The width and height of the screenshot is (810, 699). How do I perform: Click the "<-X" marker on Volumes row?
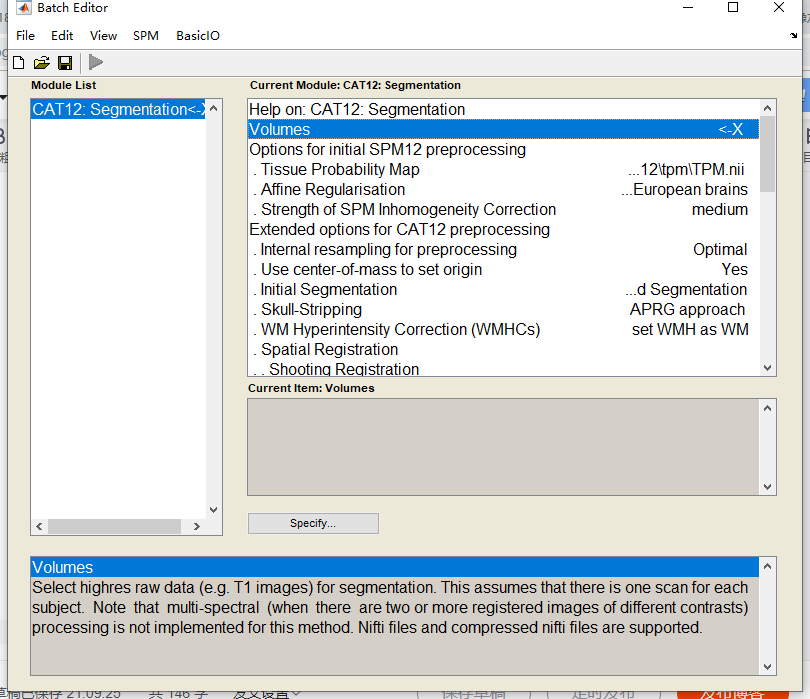[x=730, y=129]
